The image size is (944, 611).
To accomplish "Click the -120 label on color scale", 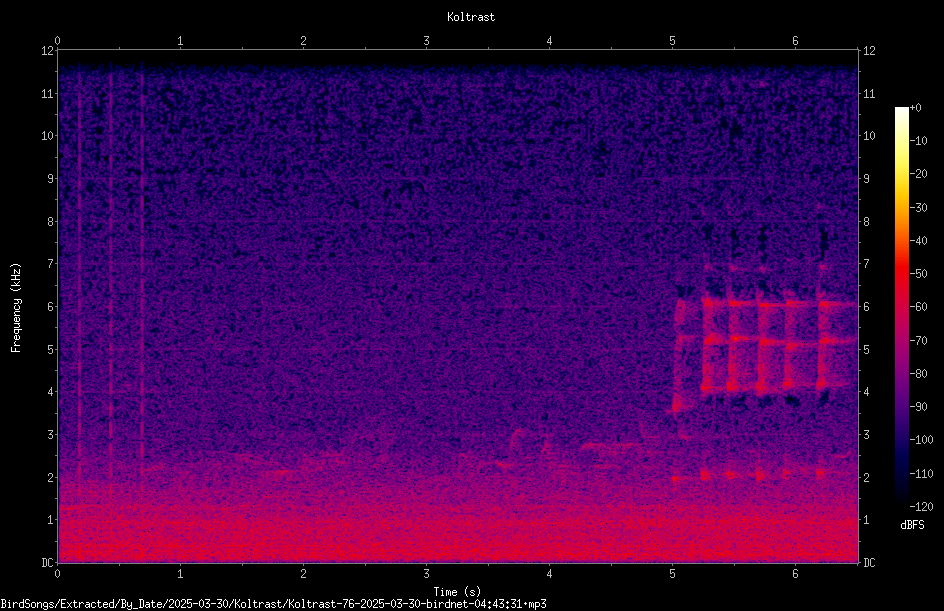I will 922,507.
